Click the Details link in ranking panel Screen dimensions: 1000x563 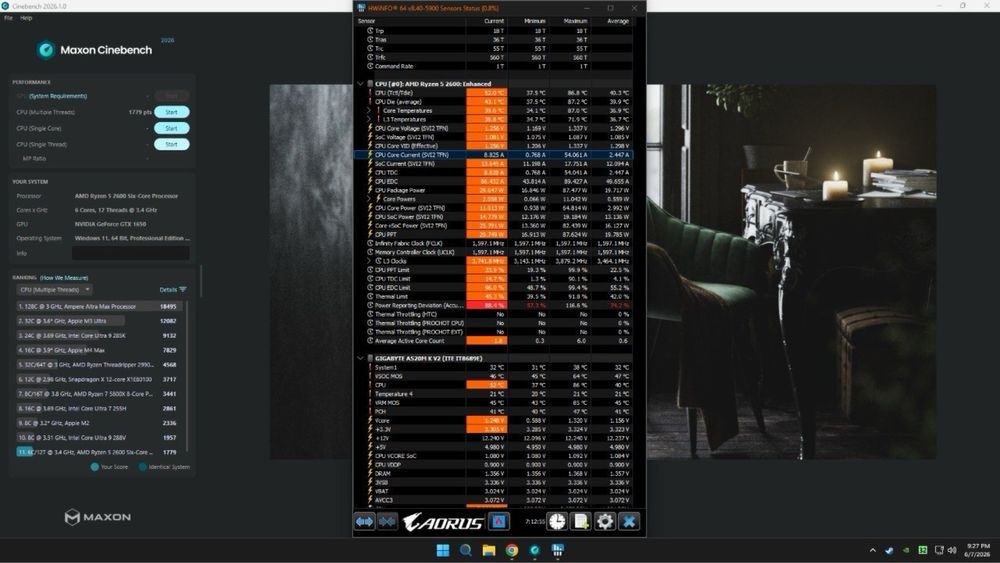[x=168, y=289]
